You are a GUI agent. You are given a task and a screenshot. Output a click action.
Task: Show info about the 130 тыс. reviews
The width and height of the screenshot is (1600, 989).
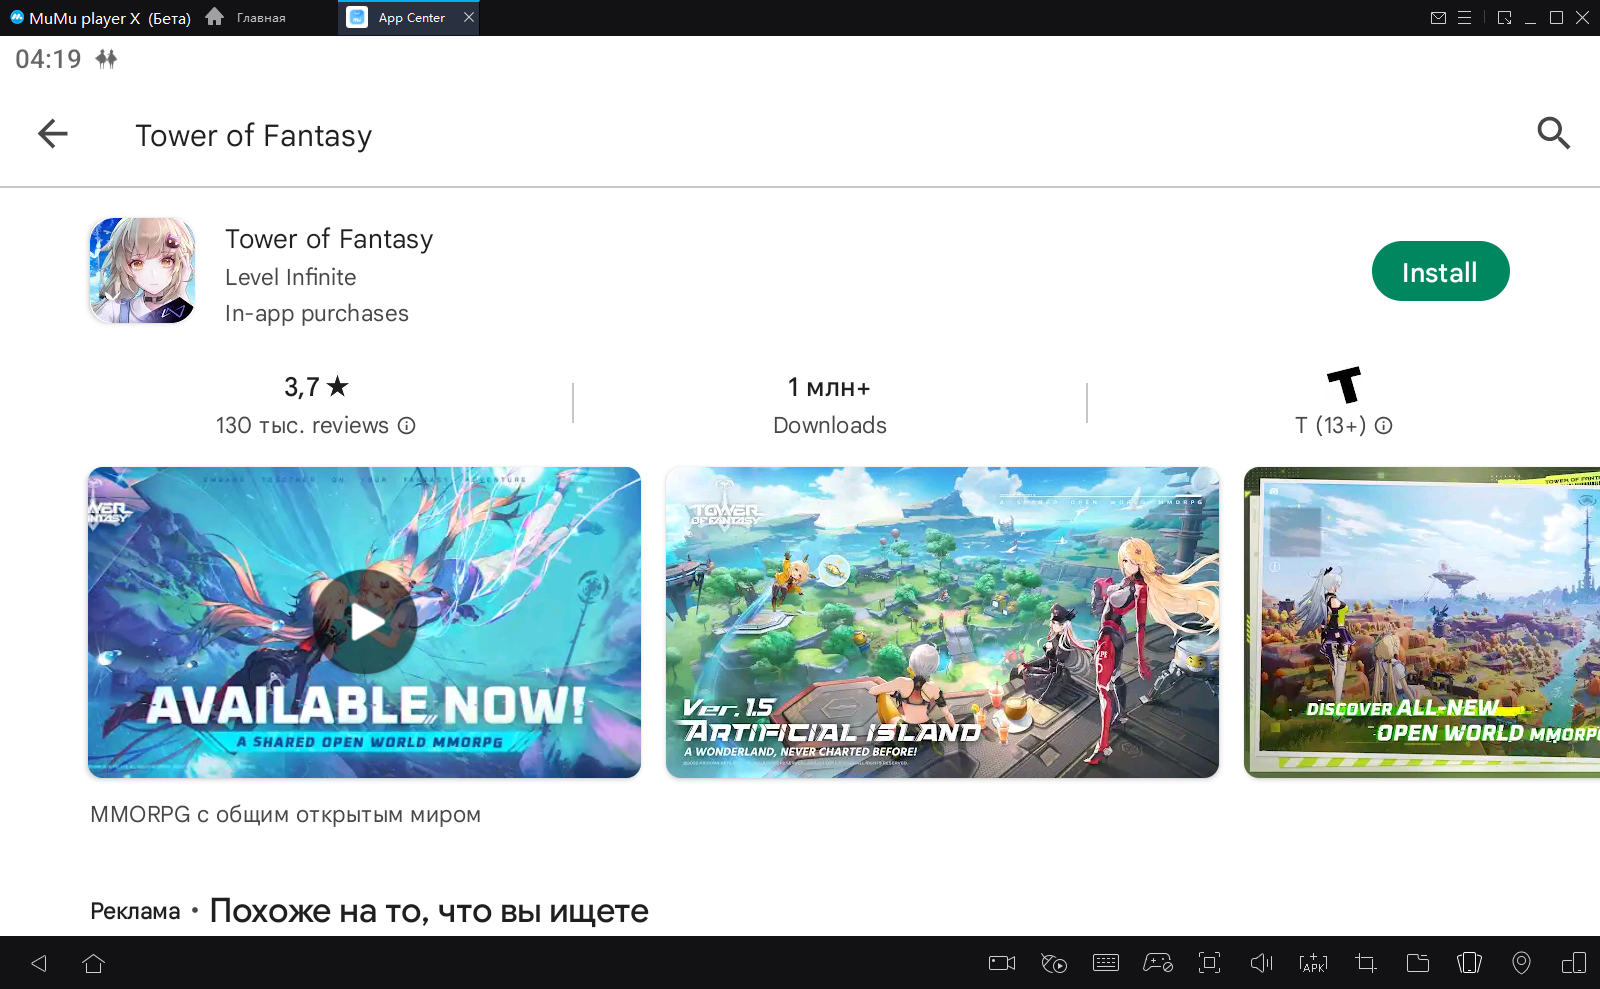point(407,426)
